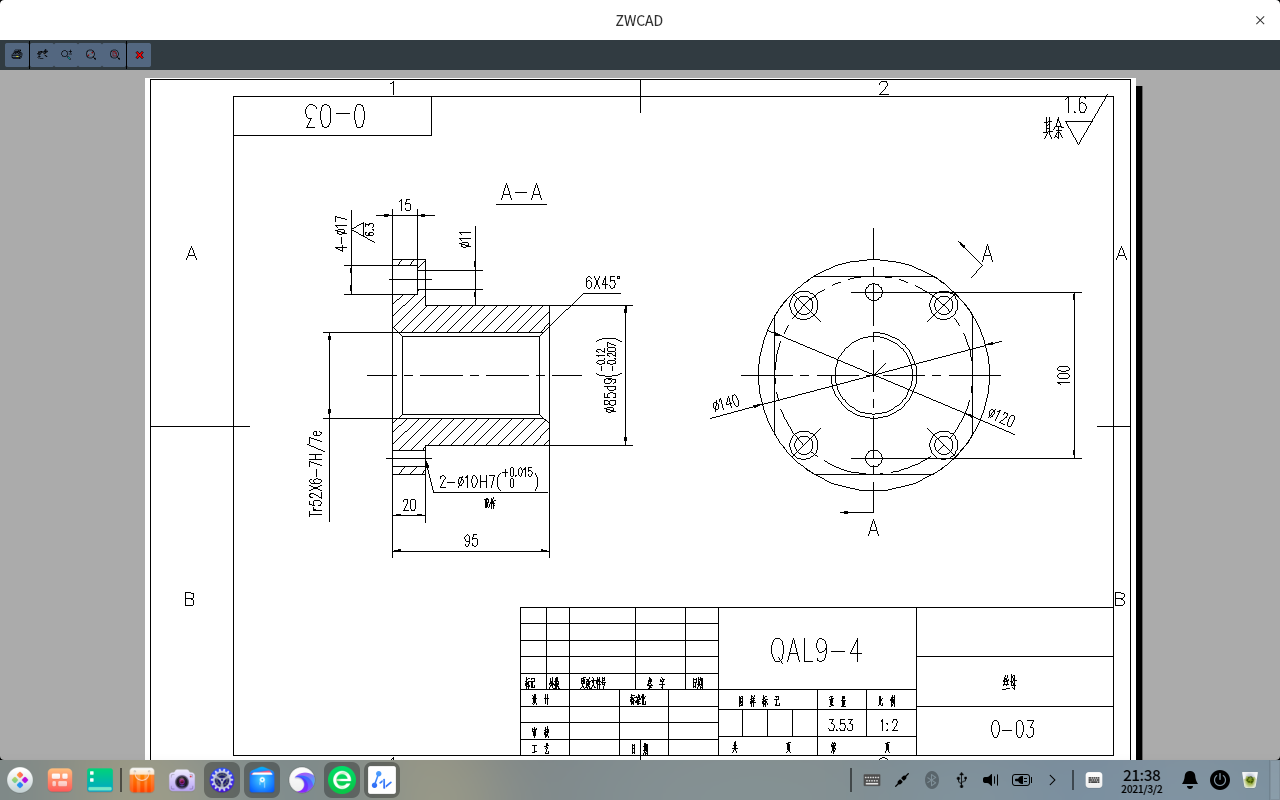Expand the tray with the chevron arrow

(x=1052, y=780)
